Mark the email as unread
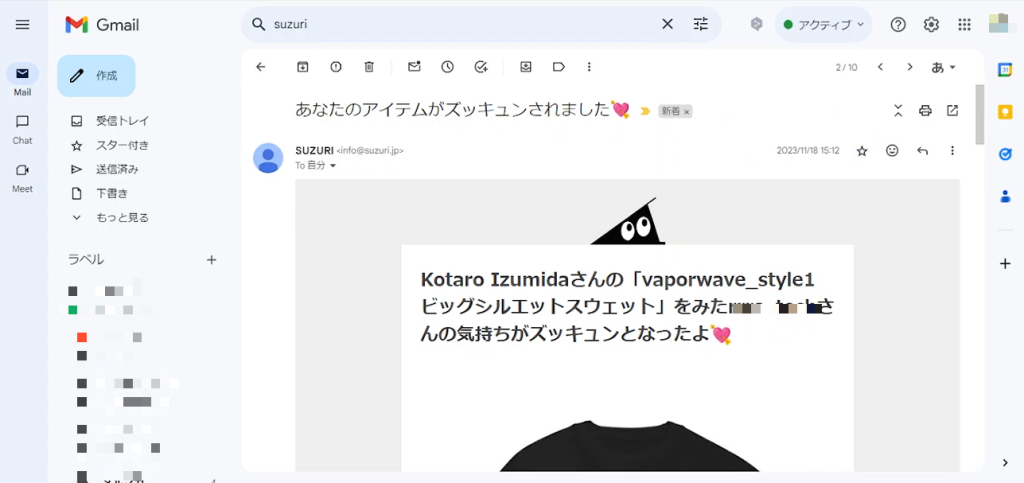 [x=414, y=67]
